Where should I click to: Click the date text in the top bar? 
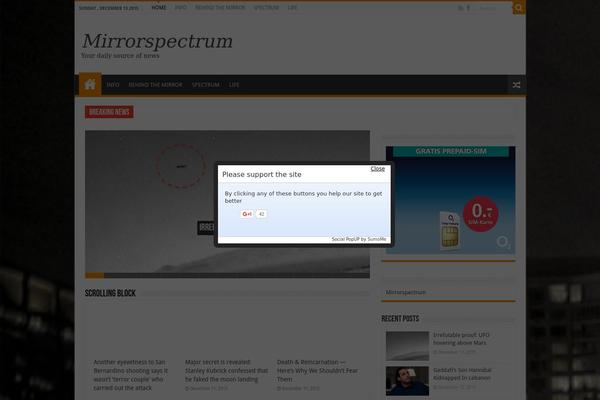click(109, 8)
